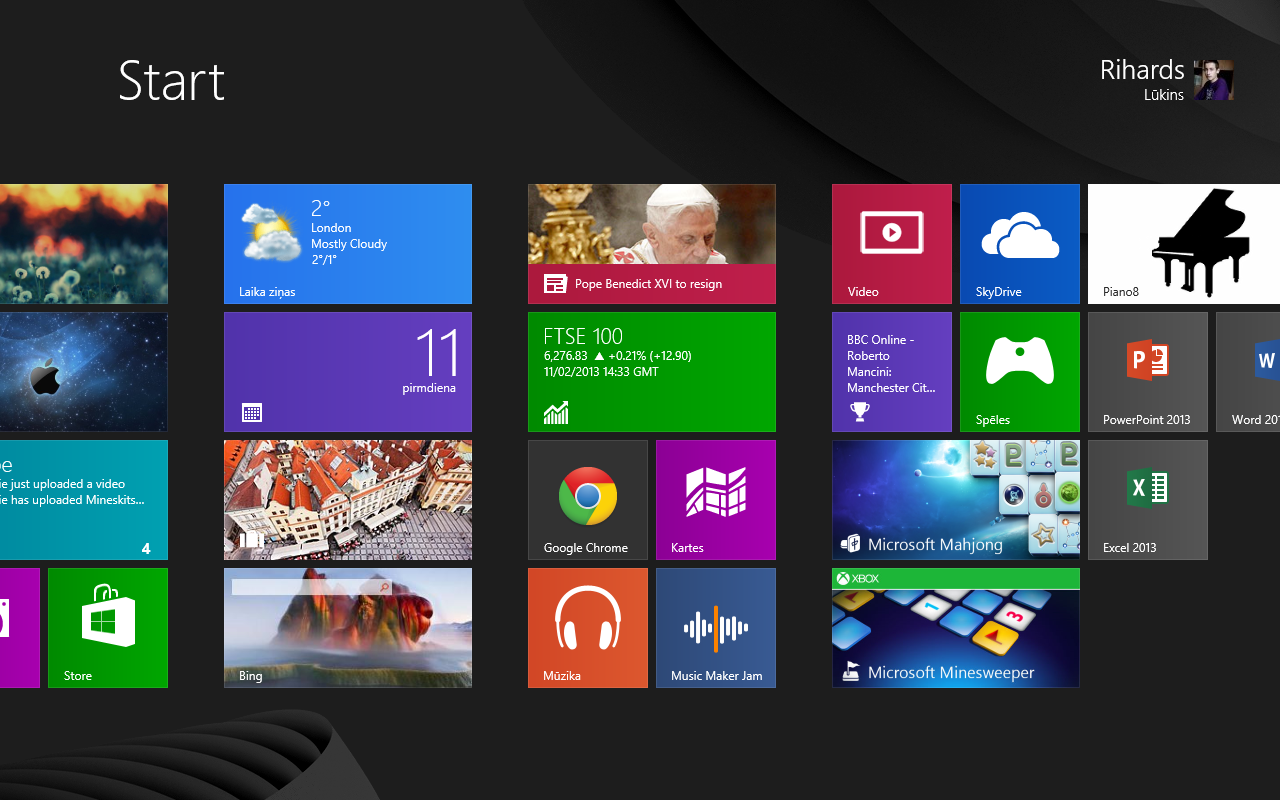The image size is (1280, 800).
Task: Click the user name Rihards
Action: coord(1142,70)
